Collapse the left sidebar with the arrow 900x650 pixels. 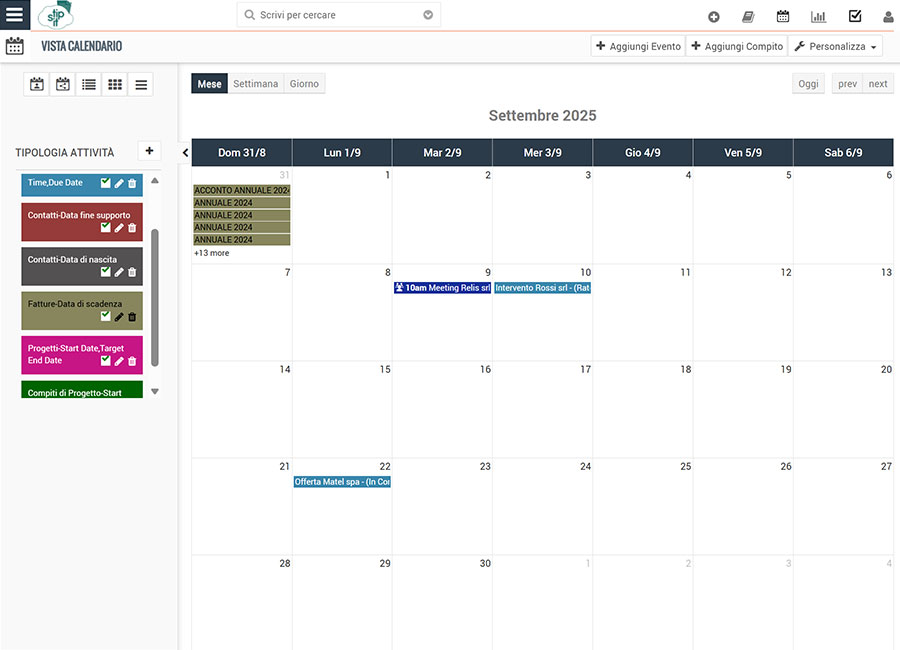pos(185,152)
